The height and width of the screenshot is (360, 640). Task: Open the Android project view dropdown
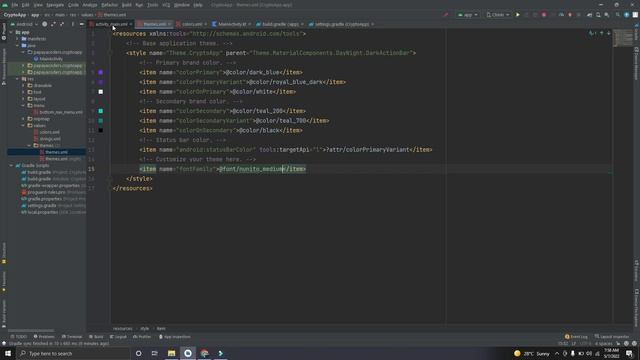pyautogui.click(x=24, y=24)
